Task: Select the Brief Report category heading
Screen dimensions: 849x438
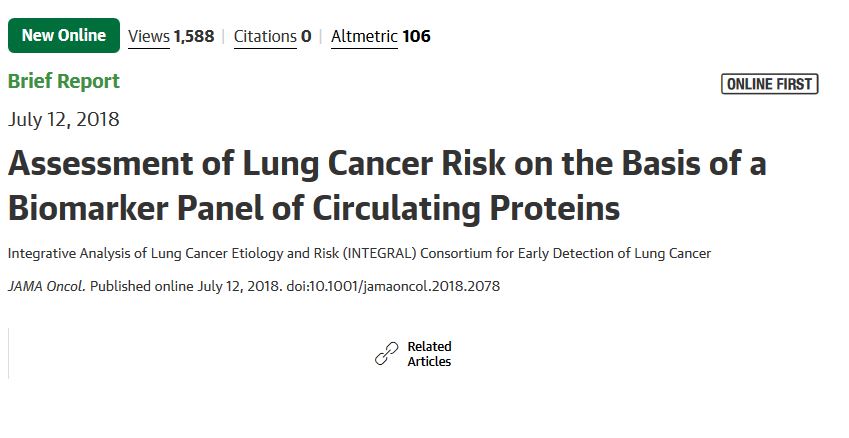Action: click(x=64, y=82)
